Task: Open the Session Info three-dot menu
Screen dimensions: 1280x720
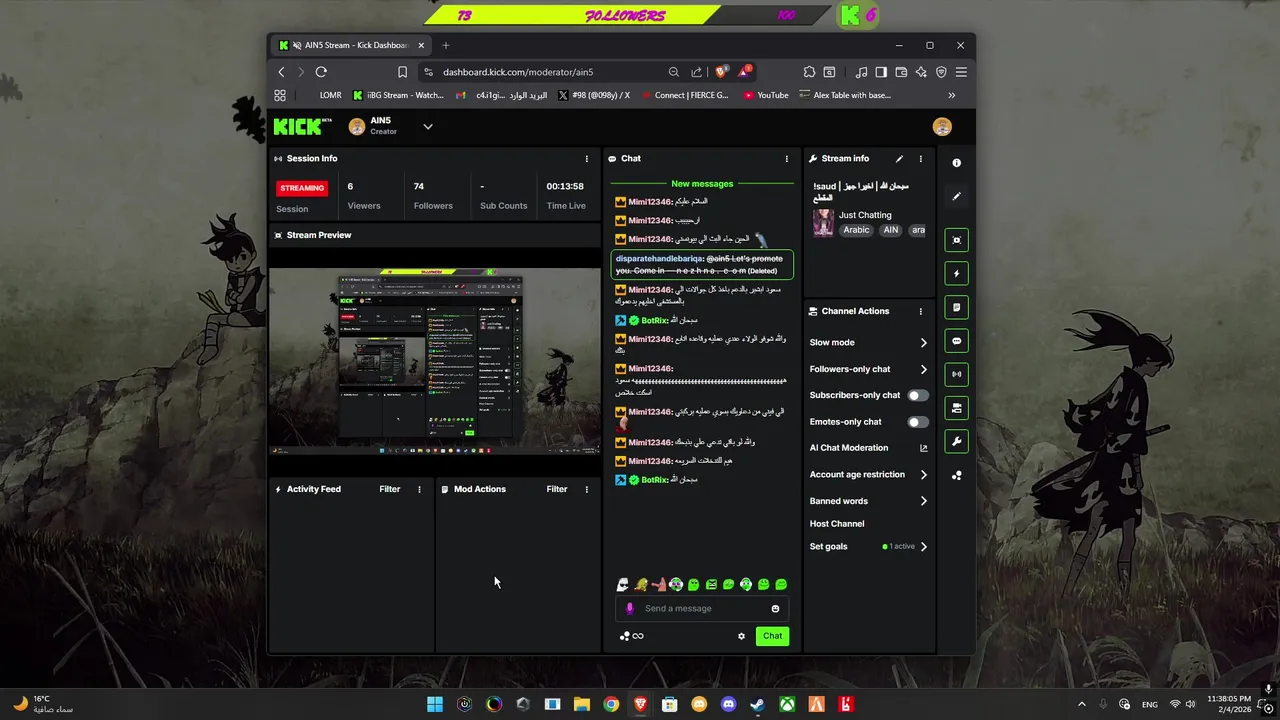Action: (x=586, y=158)
